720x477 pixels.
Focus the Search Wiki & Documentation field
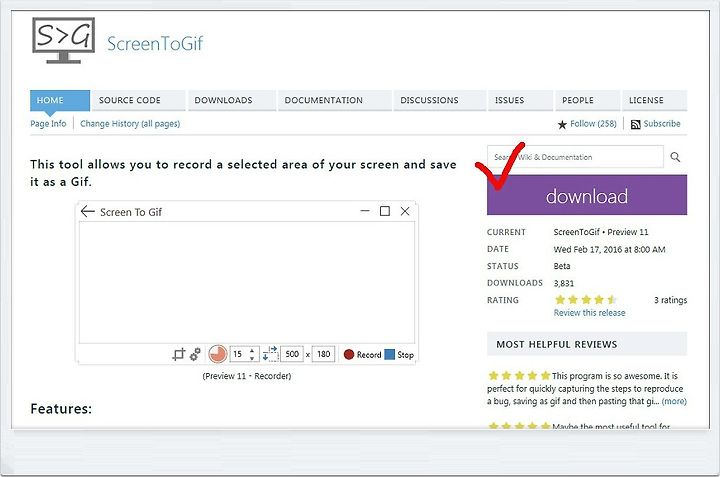(x=575, y=157)
